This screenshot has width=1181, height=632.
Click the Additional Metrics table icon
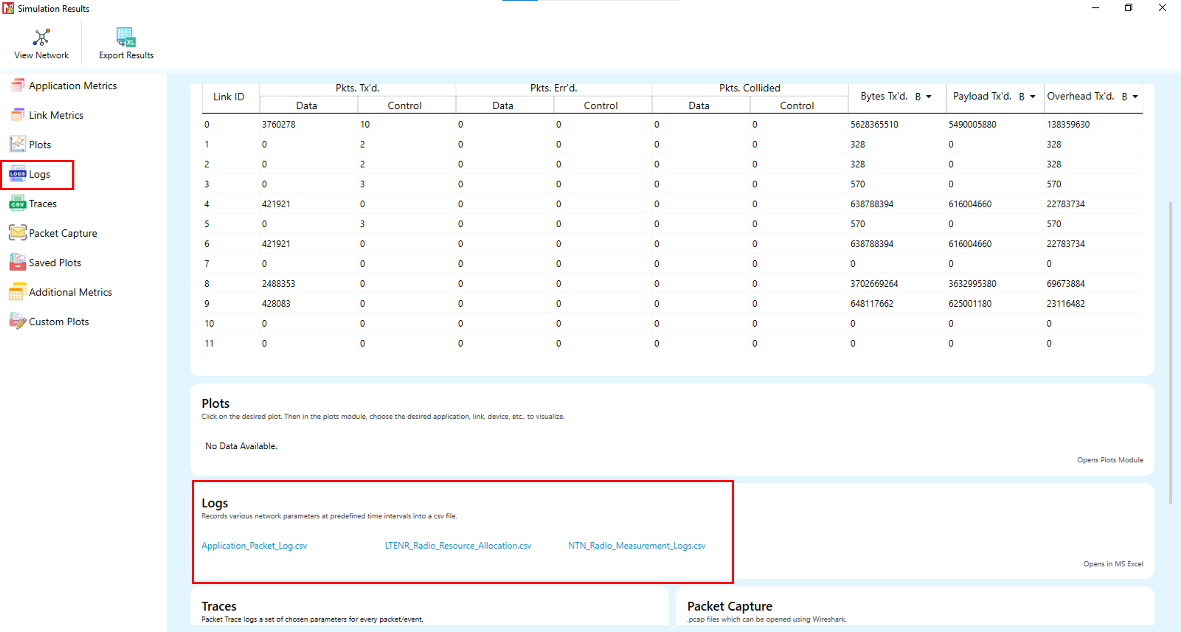pyautogui.click(x=17, y=292)
